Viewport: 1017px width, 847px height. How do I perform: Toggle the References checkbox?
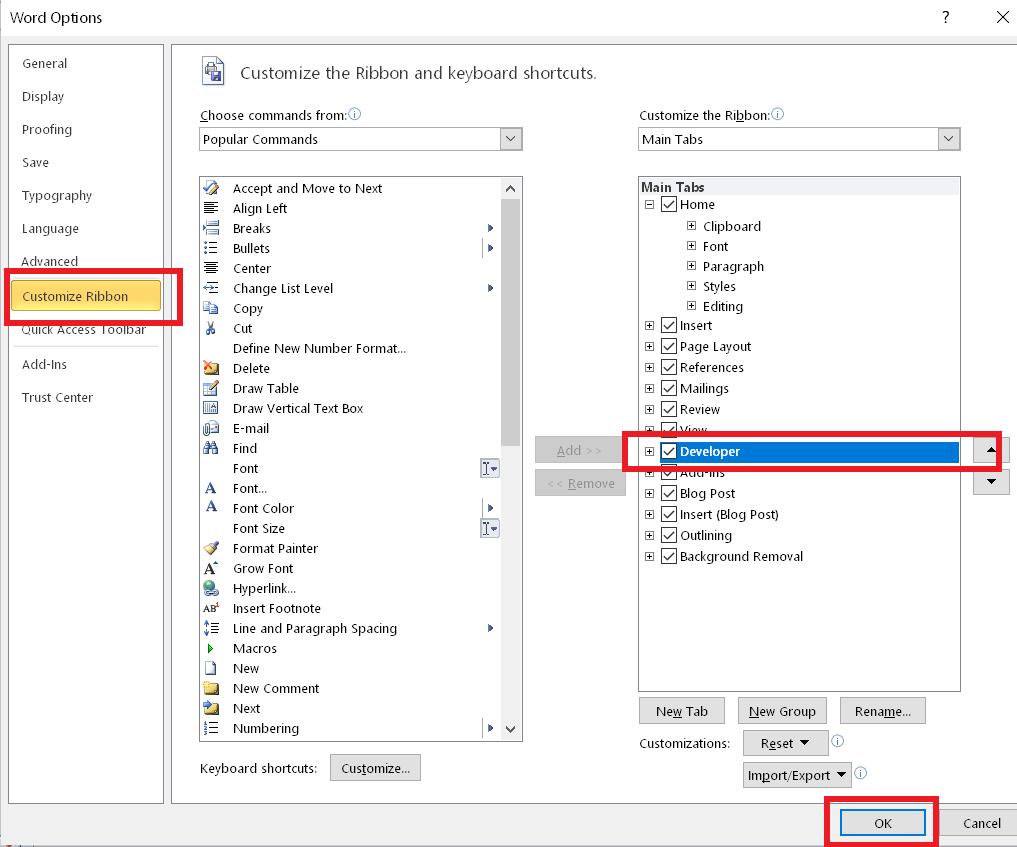pyautogui.click(x=669, y=367)
